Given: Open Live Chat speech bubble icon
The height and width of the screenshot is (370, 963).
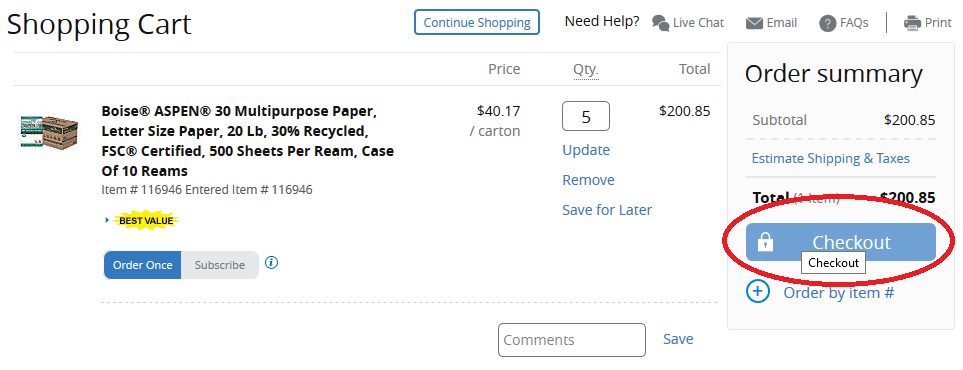Looking at the screenshot, I should (x=660, y=23).
